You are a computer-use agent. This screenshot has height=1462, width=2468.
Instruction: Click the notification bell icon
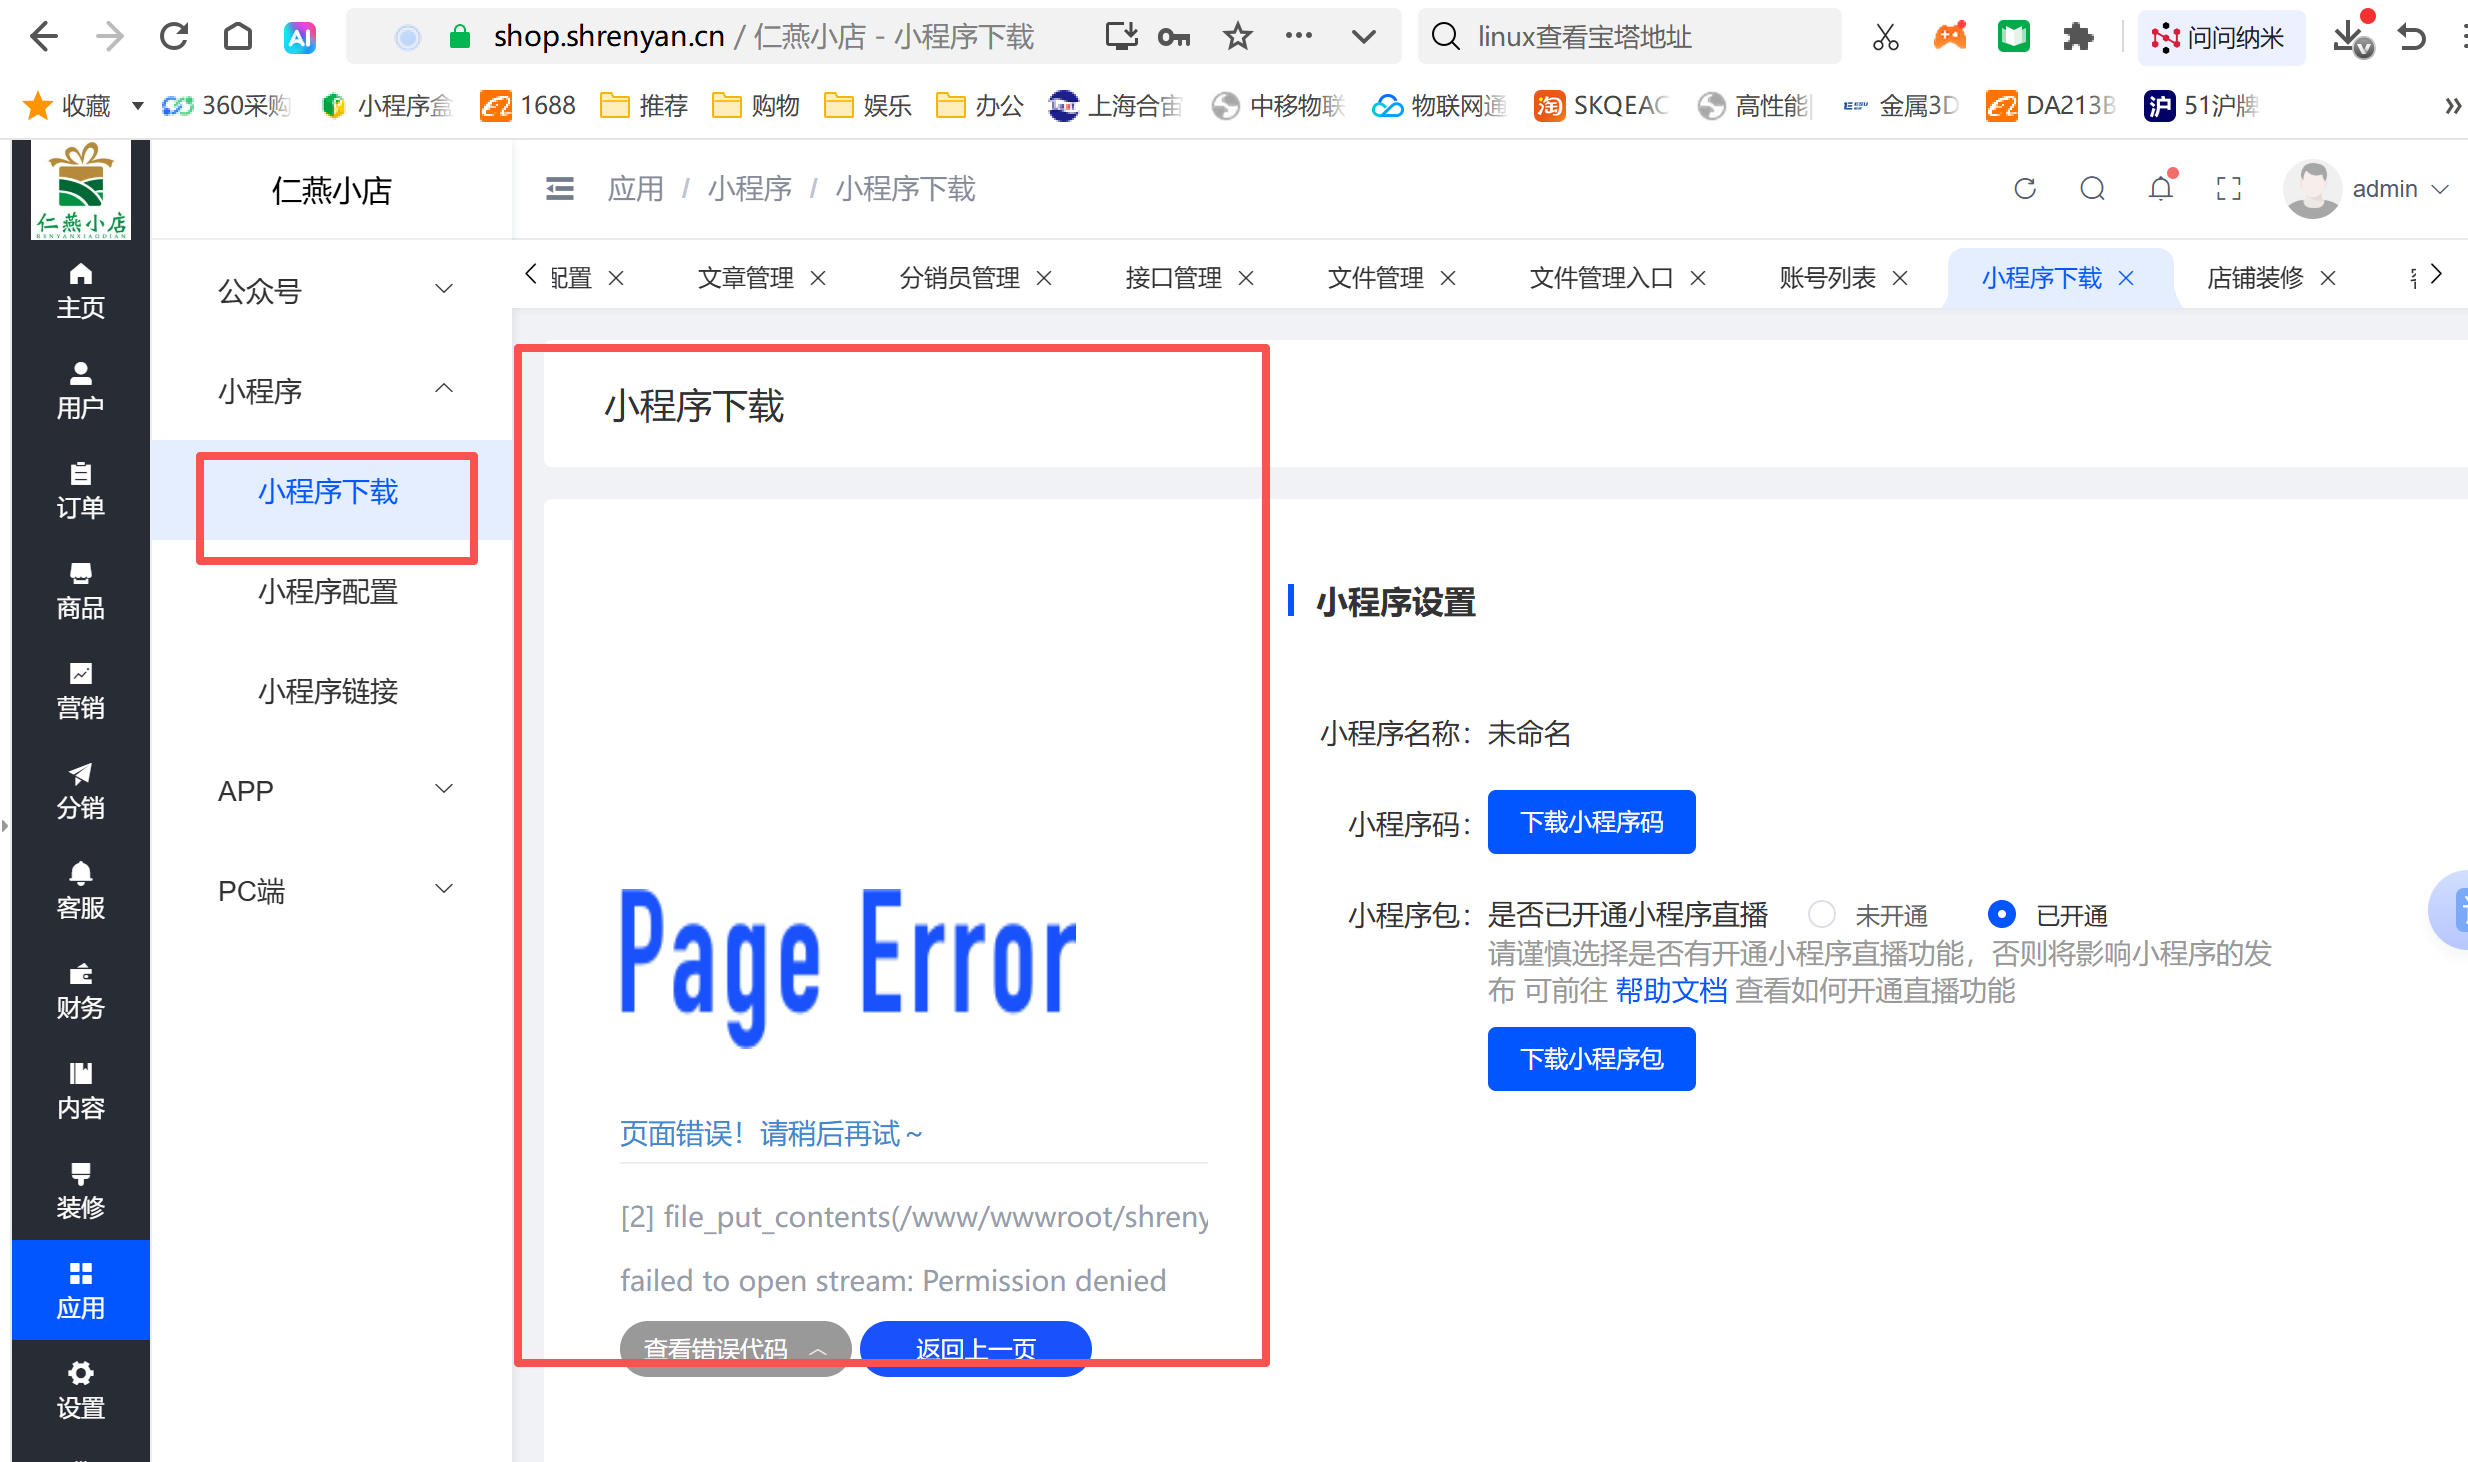coord(2160,189)
